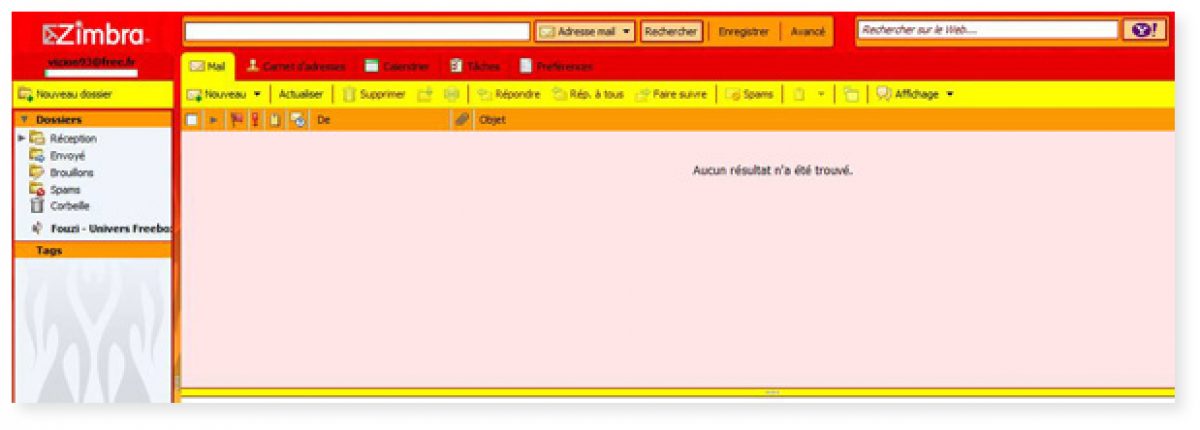The height and width of the screenshot is (430, 1200).
Task: Click the speaker icon beside Fouzi entry
Action: click(x=37, y=228)
